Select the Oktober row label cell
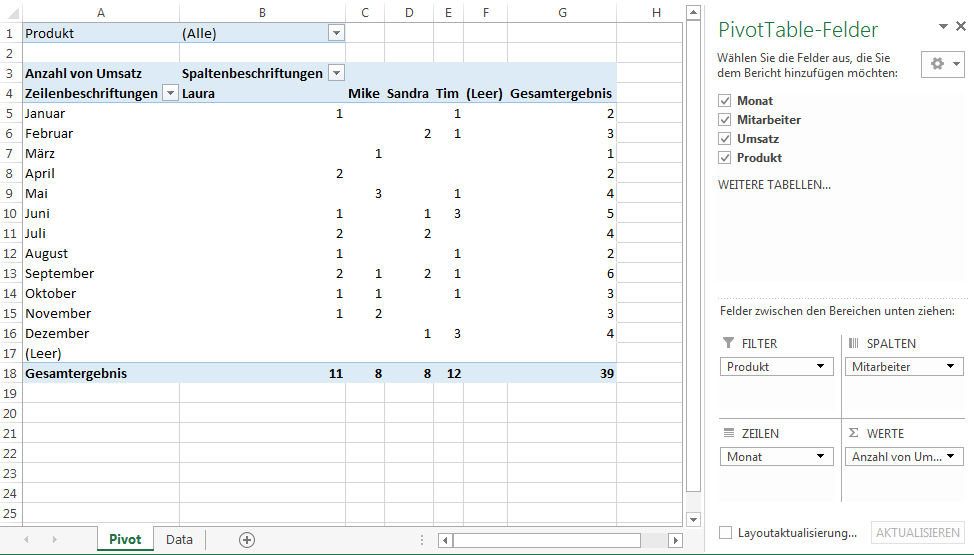The image size is (974, 555). click(101, 293)
